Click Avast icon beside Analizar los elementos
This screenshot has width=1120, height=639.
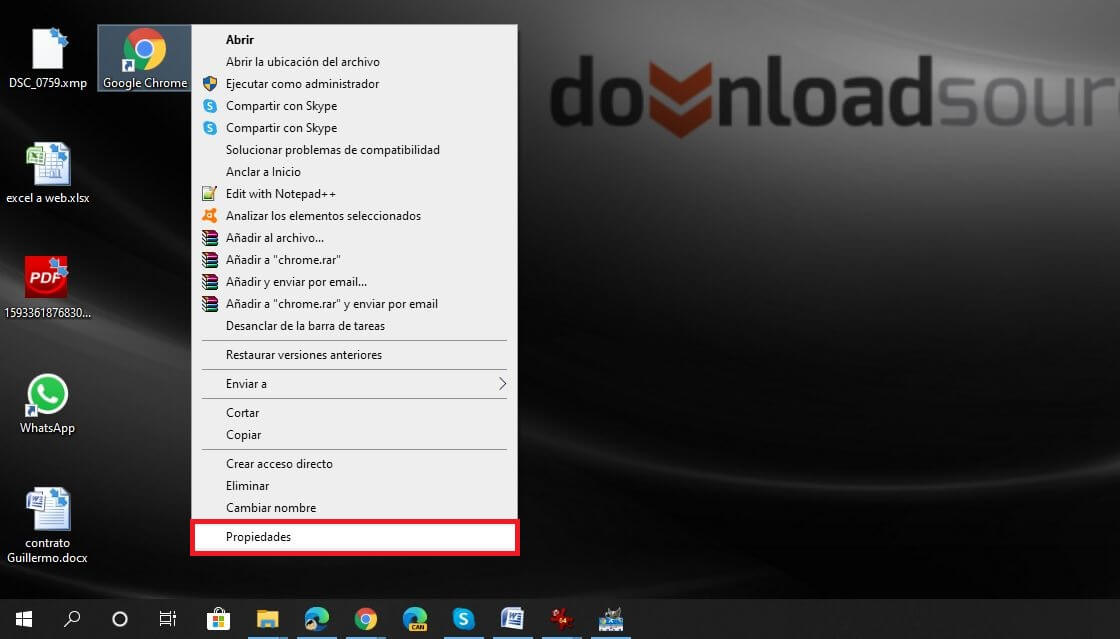pos(209,216)
